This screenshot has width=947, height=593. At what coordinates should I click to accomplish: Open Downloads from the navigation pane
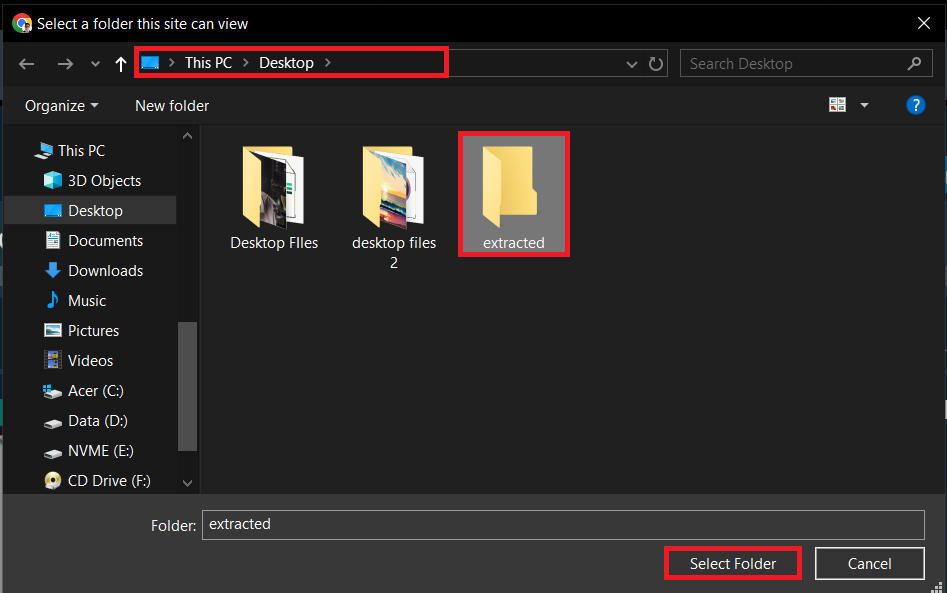[103, 270]
